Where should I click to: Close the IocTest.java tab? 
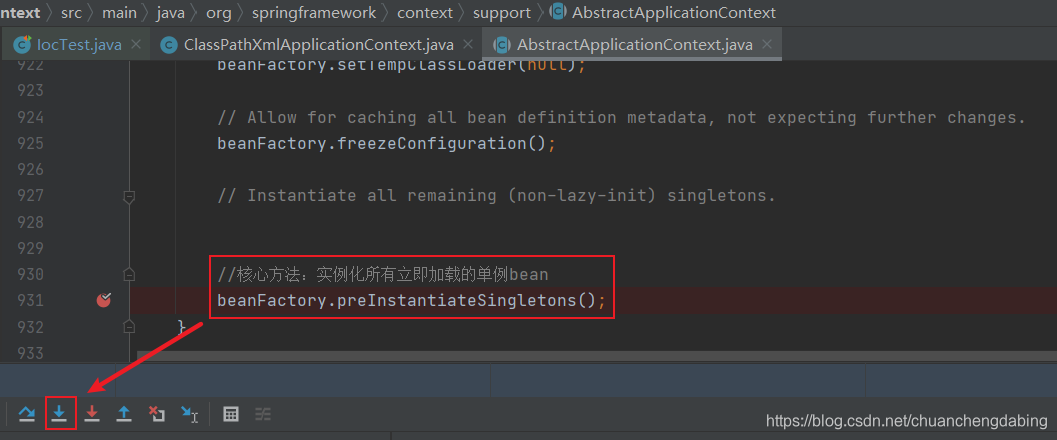pos(135,45)
